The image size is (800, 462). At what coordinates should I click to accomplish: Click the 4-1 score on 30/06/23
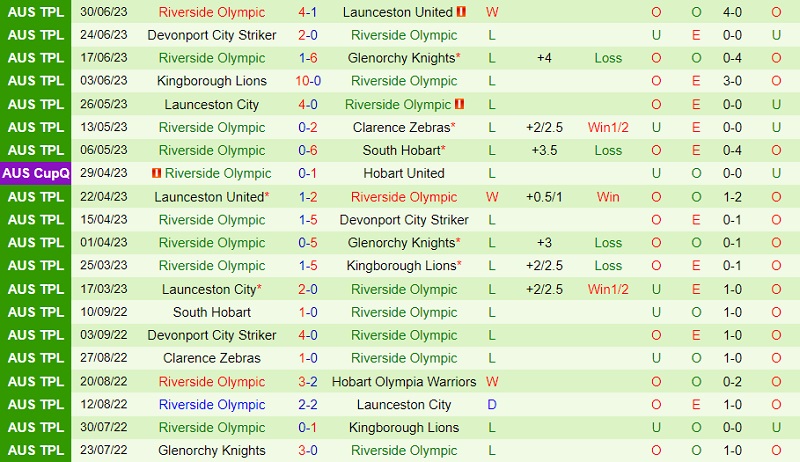[x=308, y=12]
